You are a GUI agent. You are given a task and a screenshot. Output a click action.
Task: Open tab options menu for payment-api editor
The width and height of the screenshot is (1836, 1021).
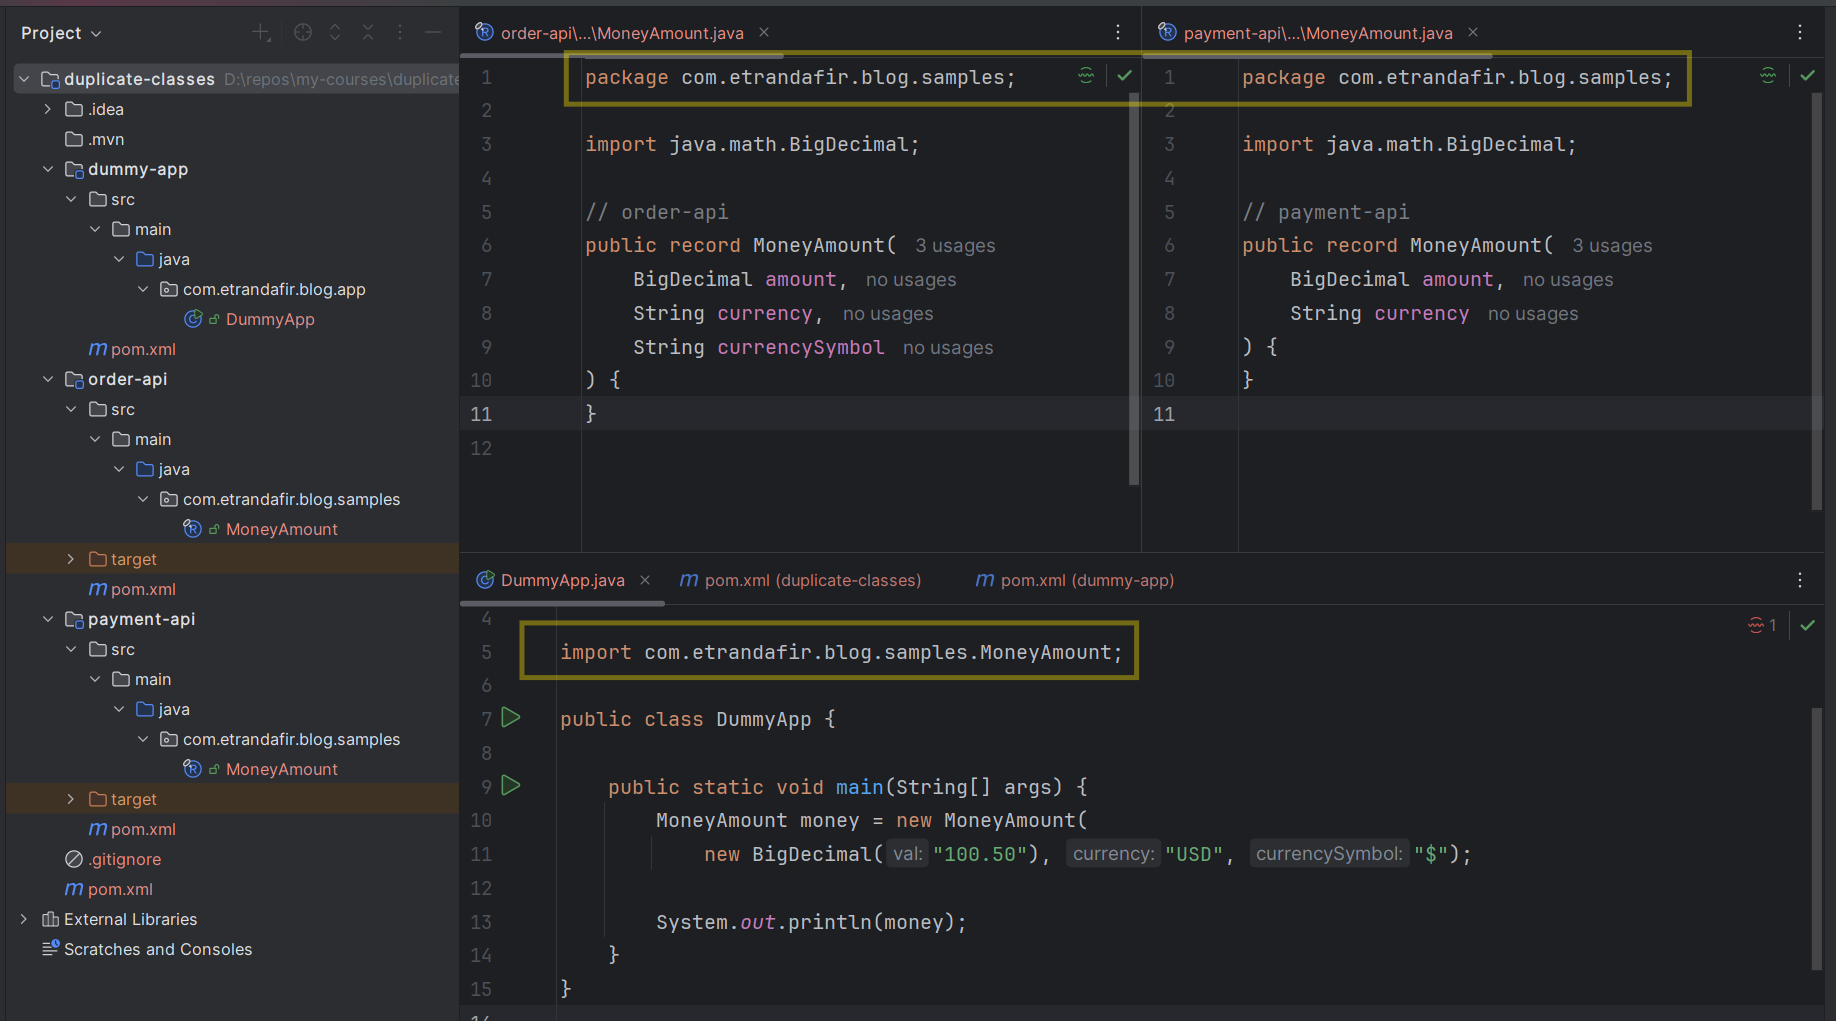point(1799,33)
